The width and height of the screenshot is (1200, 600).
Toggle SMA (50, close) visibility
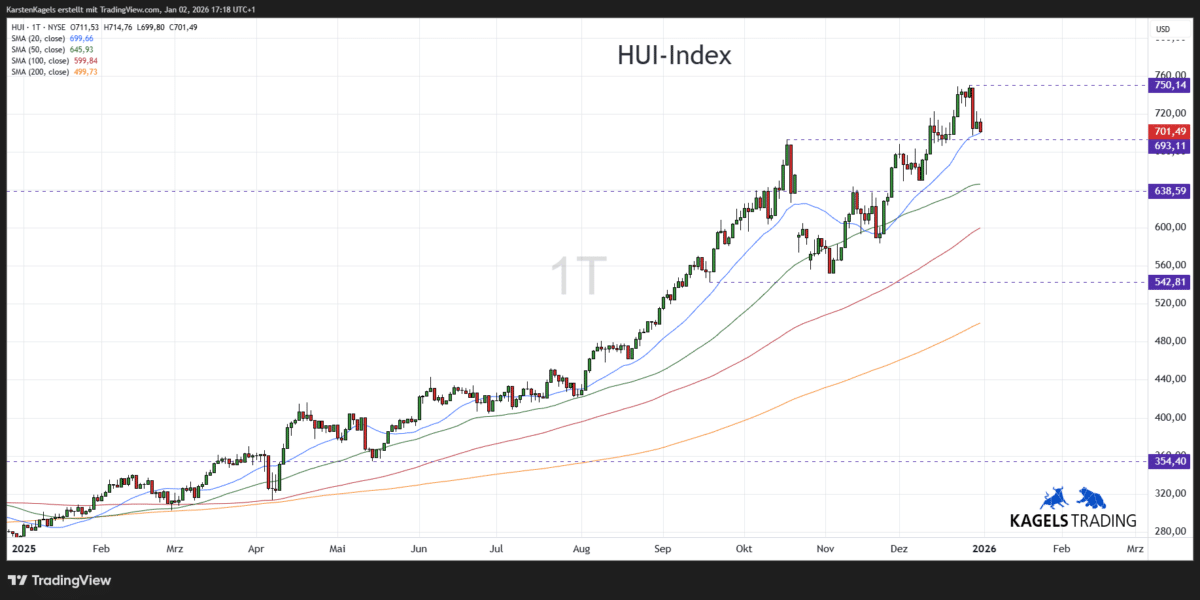(37, 47)
